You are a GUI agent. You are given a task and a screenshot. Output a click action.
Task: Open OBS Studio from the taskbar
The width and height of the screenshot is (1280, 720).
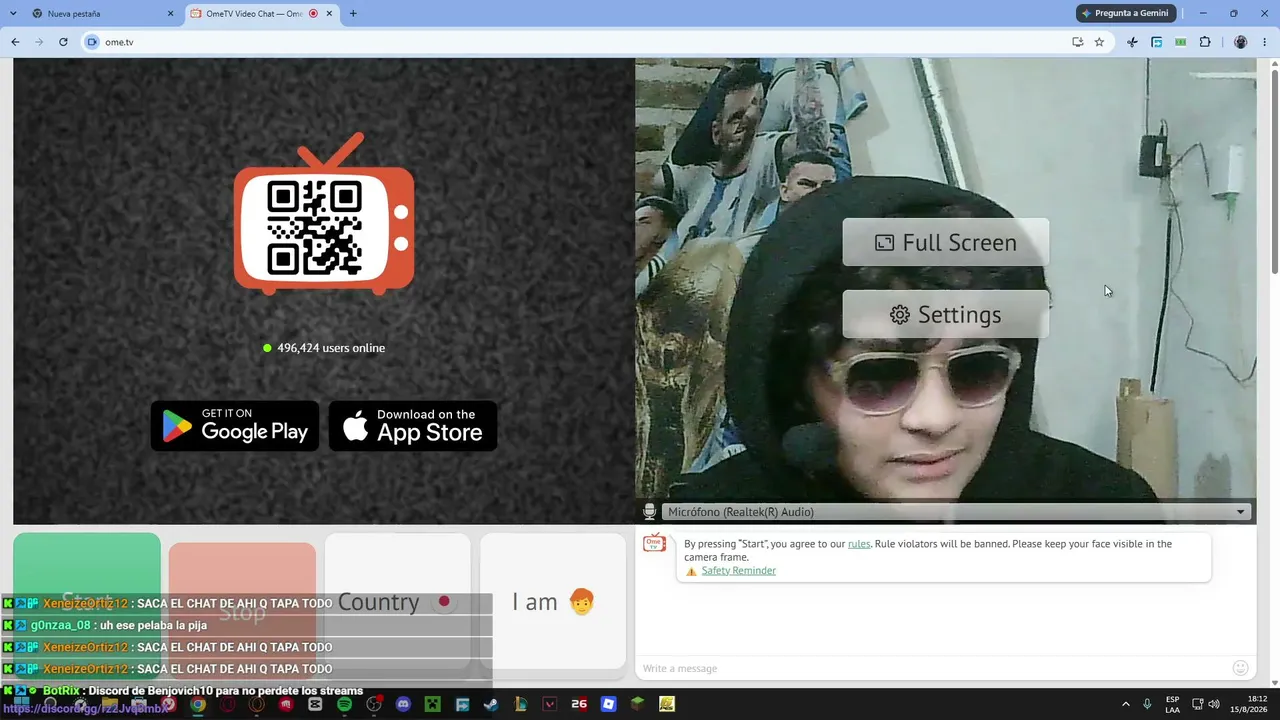click(x=374, y=704)
